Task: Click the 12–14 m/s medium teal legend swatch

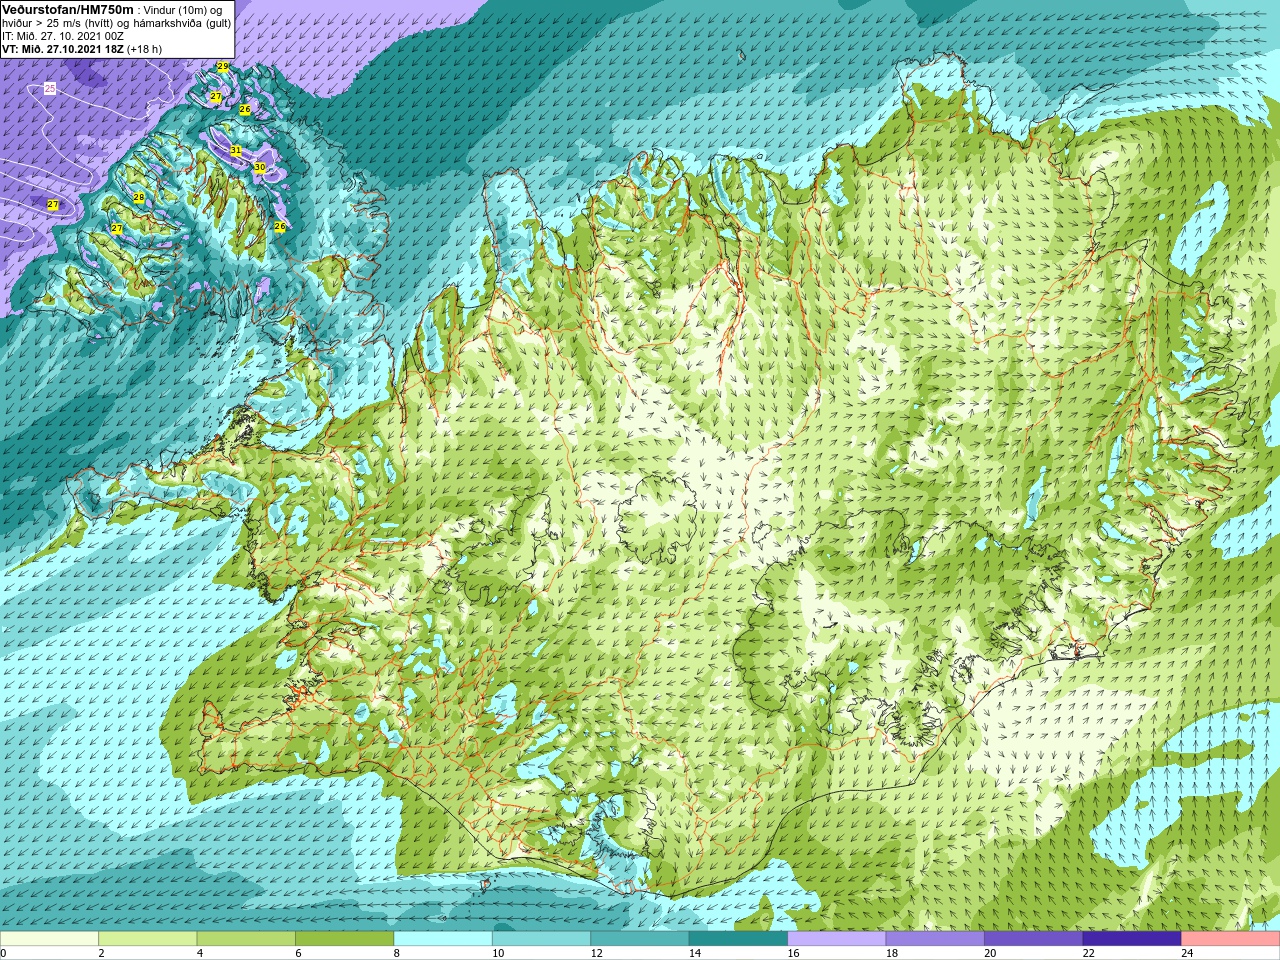Action: (640, 939)
